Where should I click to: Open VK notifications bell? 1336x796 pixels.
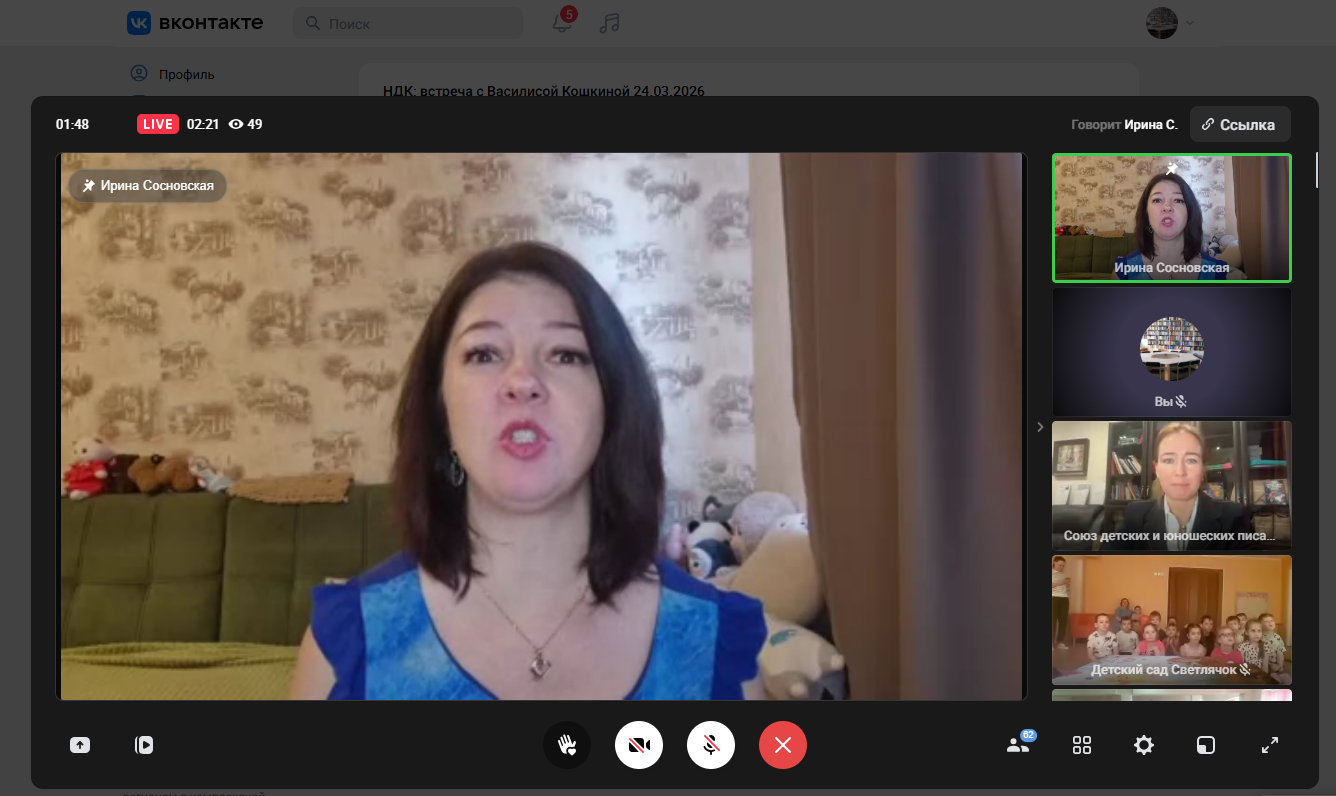pos(563,23)
